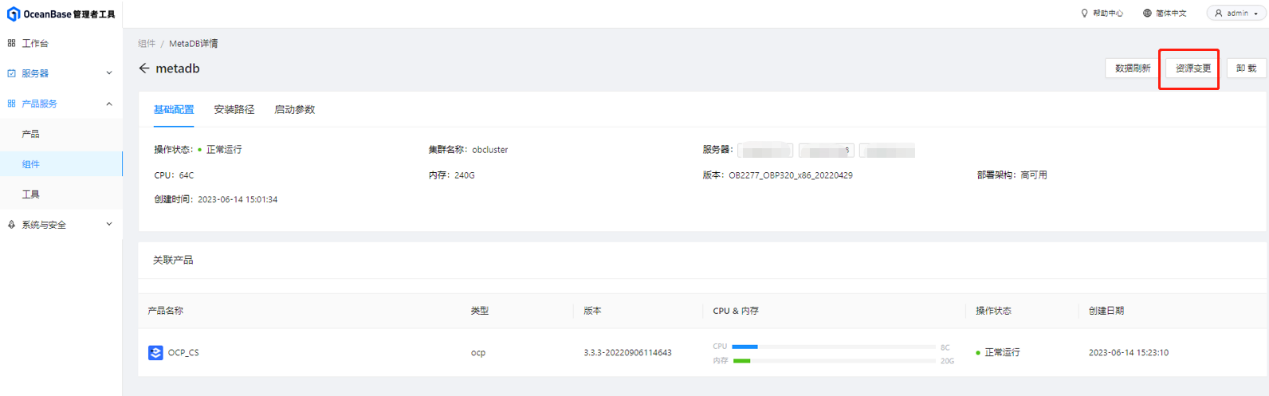Click the 操作状态 column header

tap(994, 311)
